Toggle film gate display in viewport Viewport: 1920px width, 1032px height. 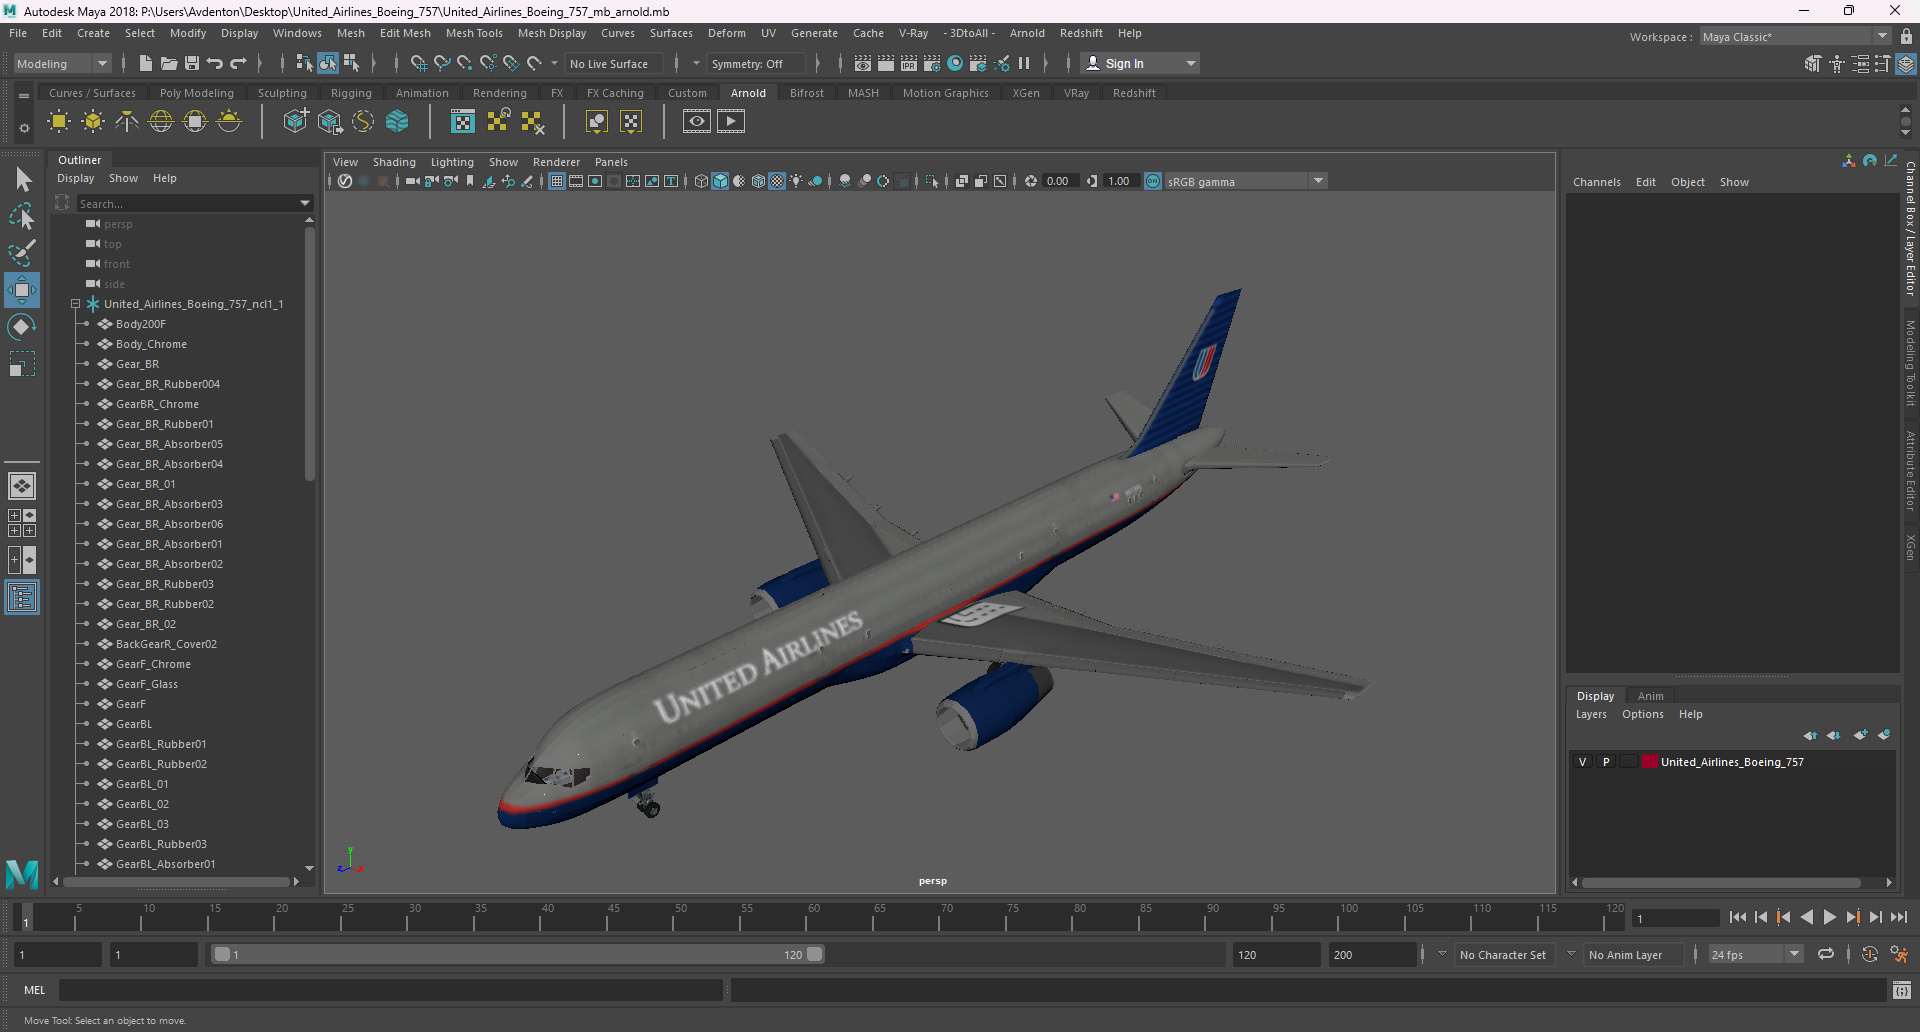(576, 181)
